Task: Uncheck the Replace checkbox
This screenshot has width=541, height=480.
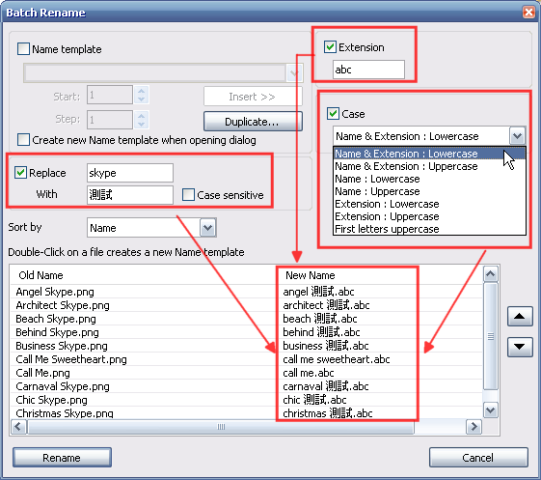Action: [x=21, y=173]
